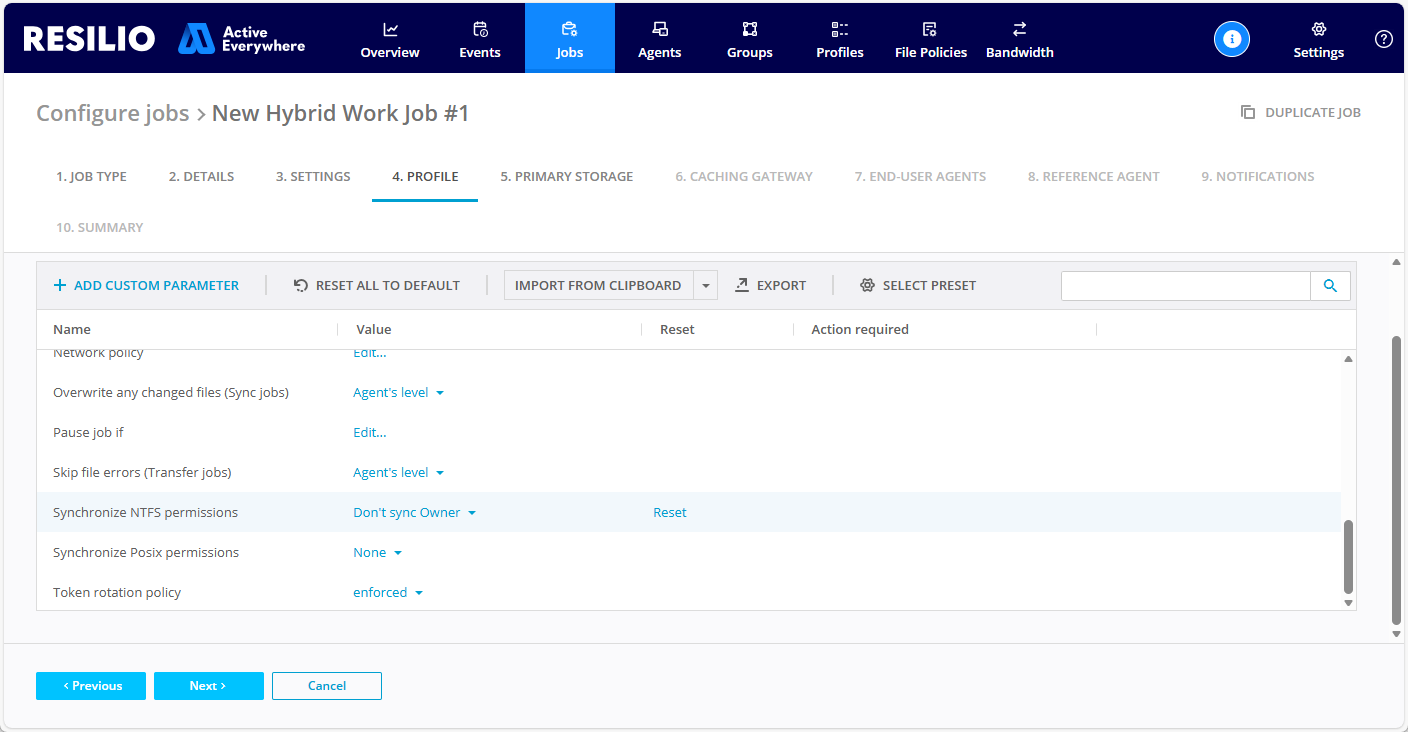Go to the Events page icon
This screenshot has width=1408, height=732.
pyautogui.click(x=480, y=29)
